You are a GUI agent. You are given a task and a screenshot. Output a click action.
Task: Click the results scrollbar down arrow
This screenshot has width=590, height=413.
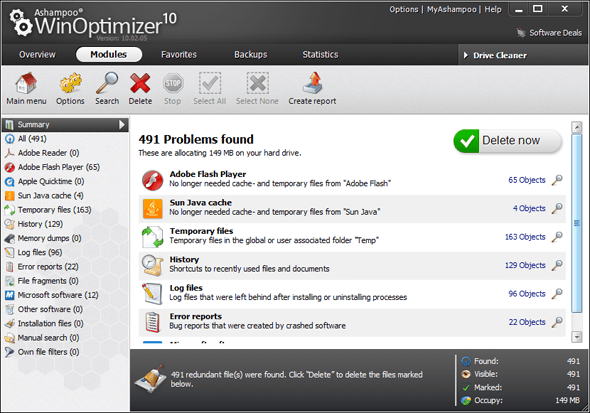576,337
